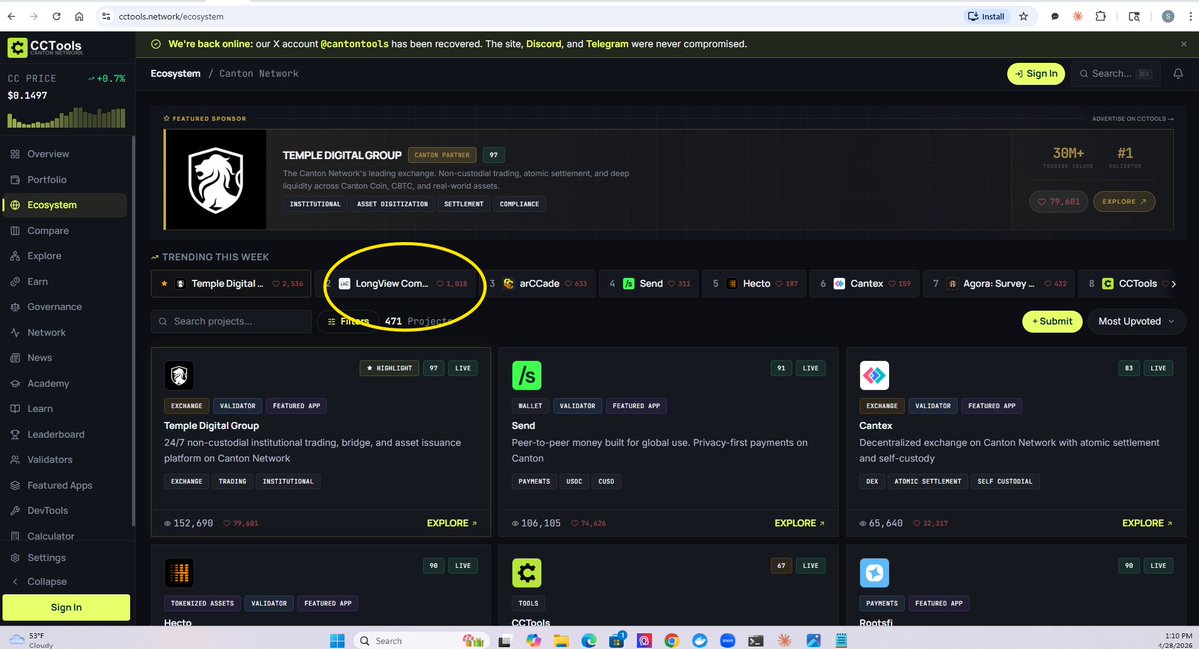
Task: Open trending item Cantex
Action: click(863, 284)
